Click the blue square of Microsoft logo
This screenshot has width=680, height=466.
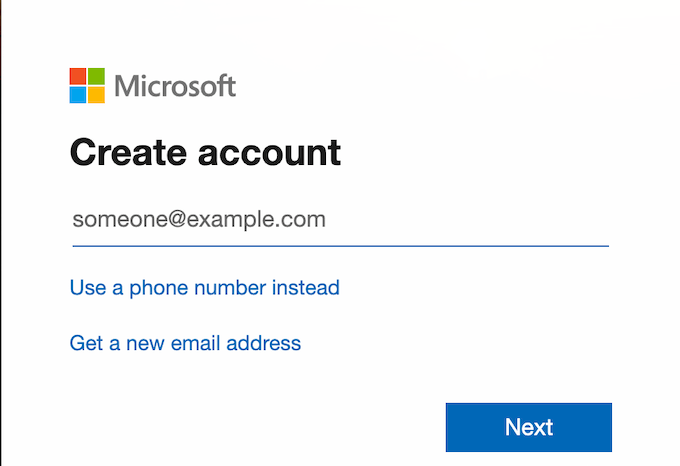tap(78, 95)
